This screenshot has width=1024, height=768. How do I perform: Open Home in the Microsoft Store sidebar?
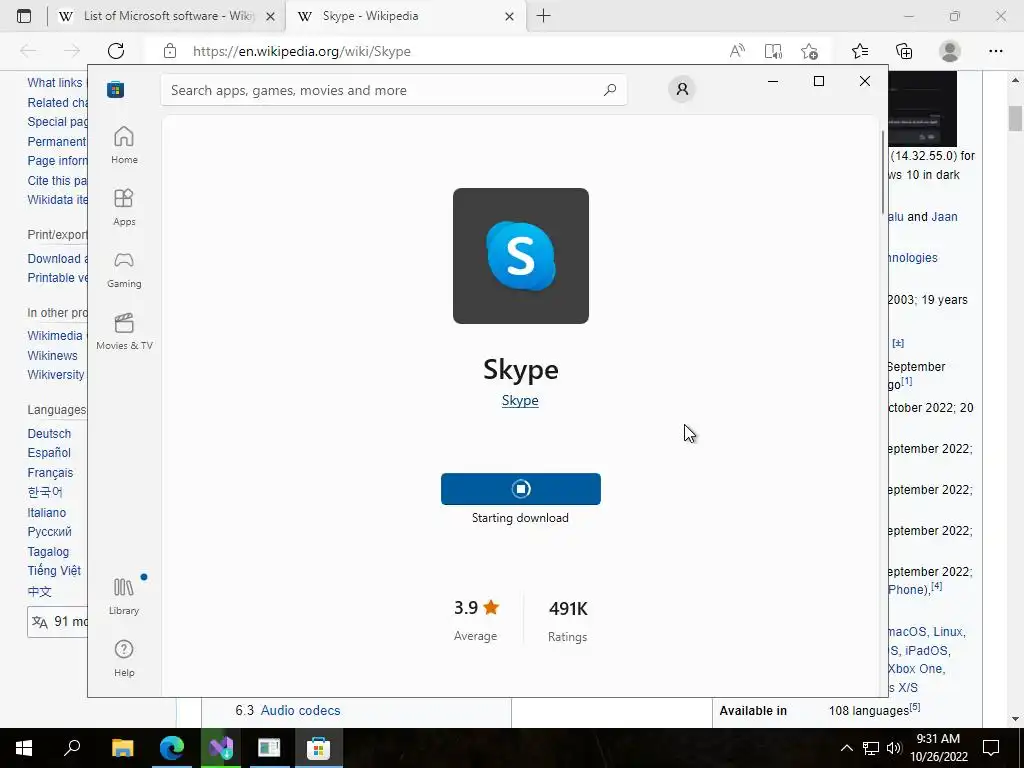[x=124, y=145]
